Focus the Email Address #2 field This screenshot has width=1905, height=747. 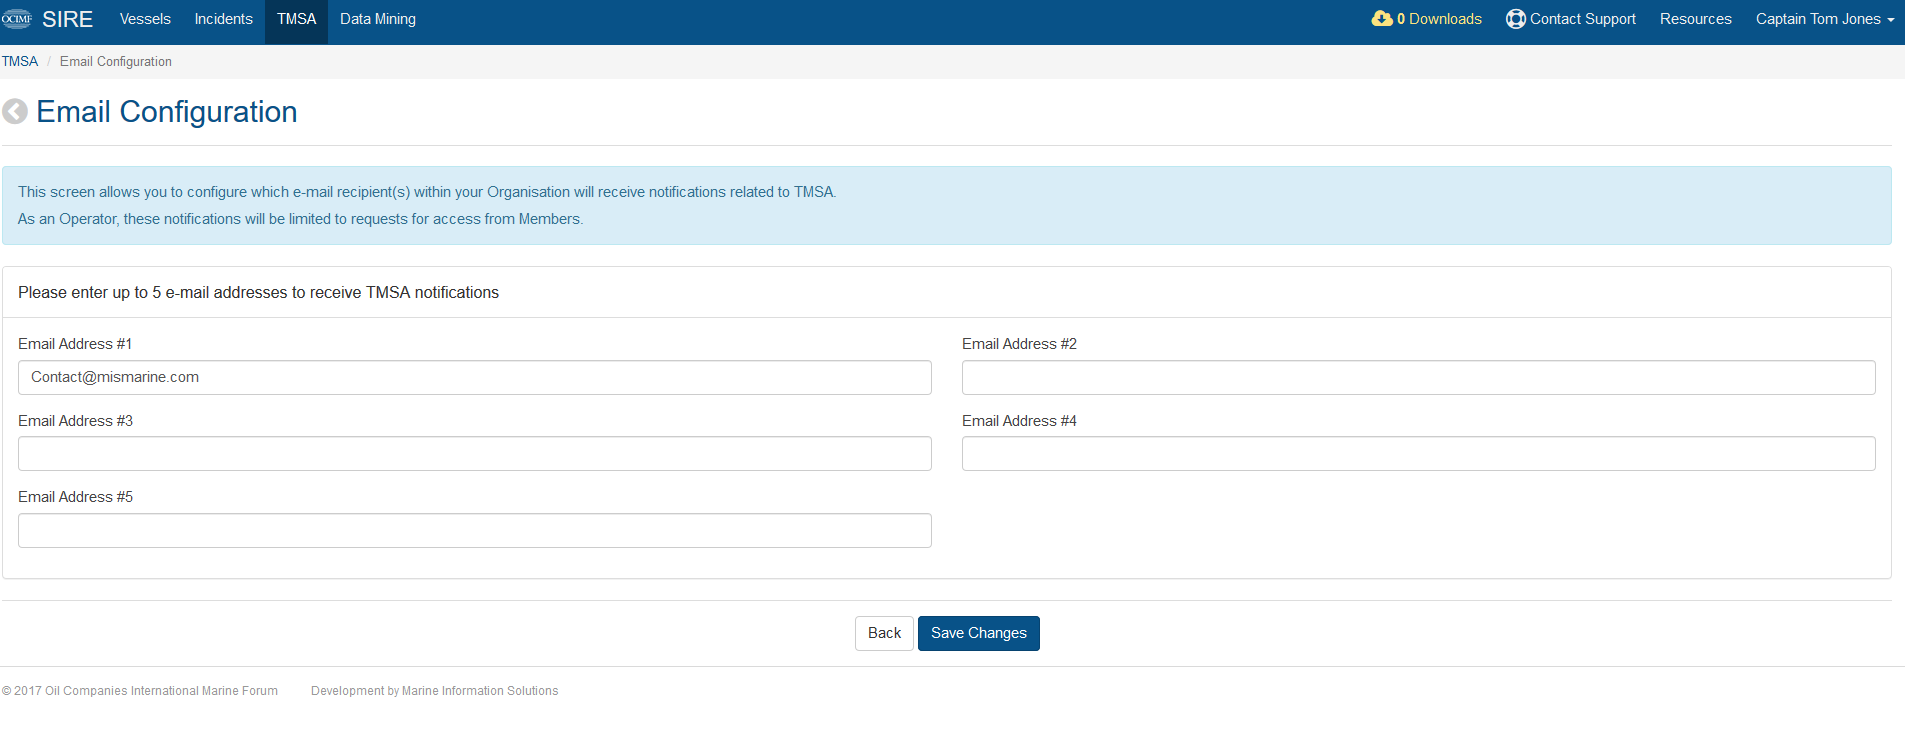[x=1419, y=377]
